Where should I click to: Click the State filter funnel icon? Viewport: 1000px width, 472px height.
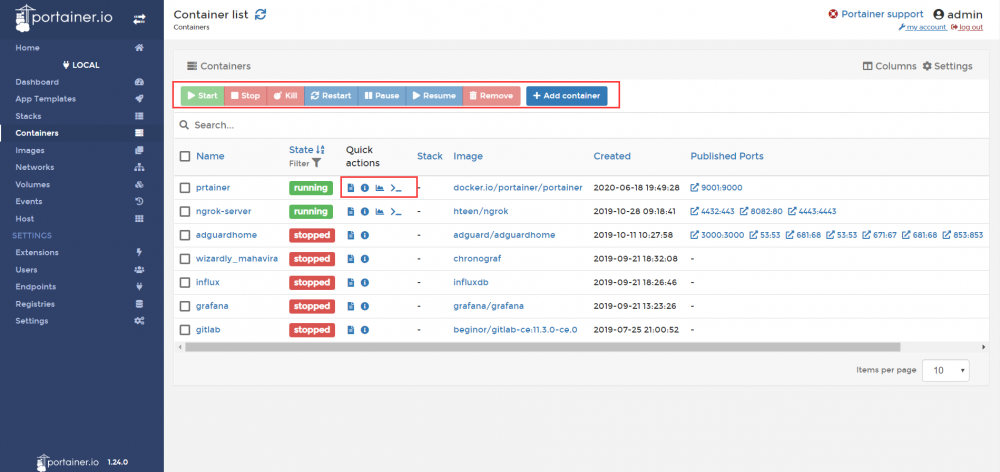316,163
